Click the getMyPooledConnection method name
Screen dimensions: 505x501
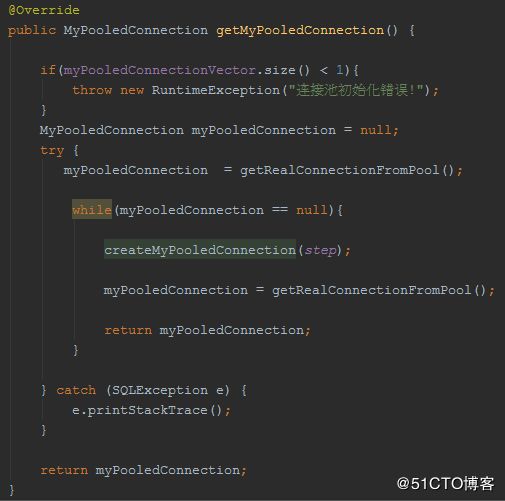(300, 31)
